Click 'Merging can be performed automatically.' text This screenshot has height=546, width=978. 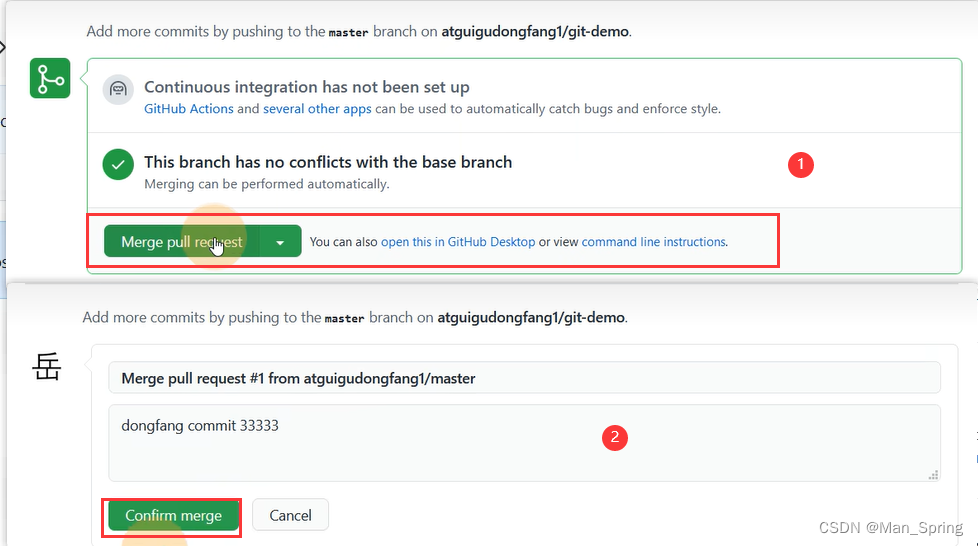[266, 184]
